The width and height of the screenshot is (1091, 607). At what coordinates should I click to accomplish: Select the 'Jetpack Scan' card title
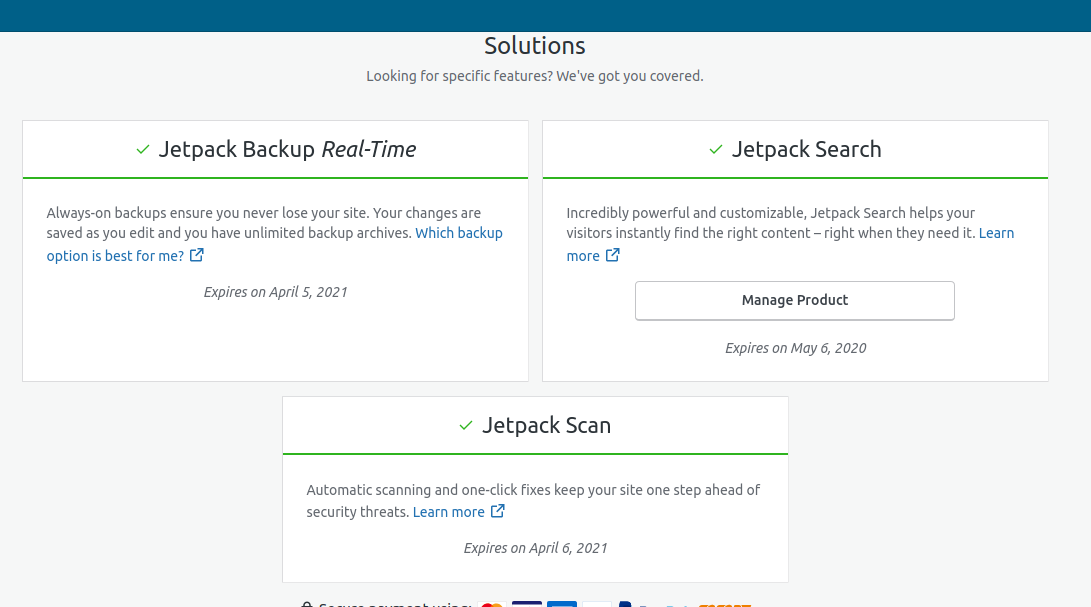(x=546, y=425)
